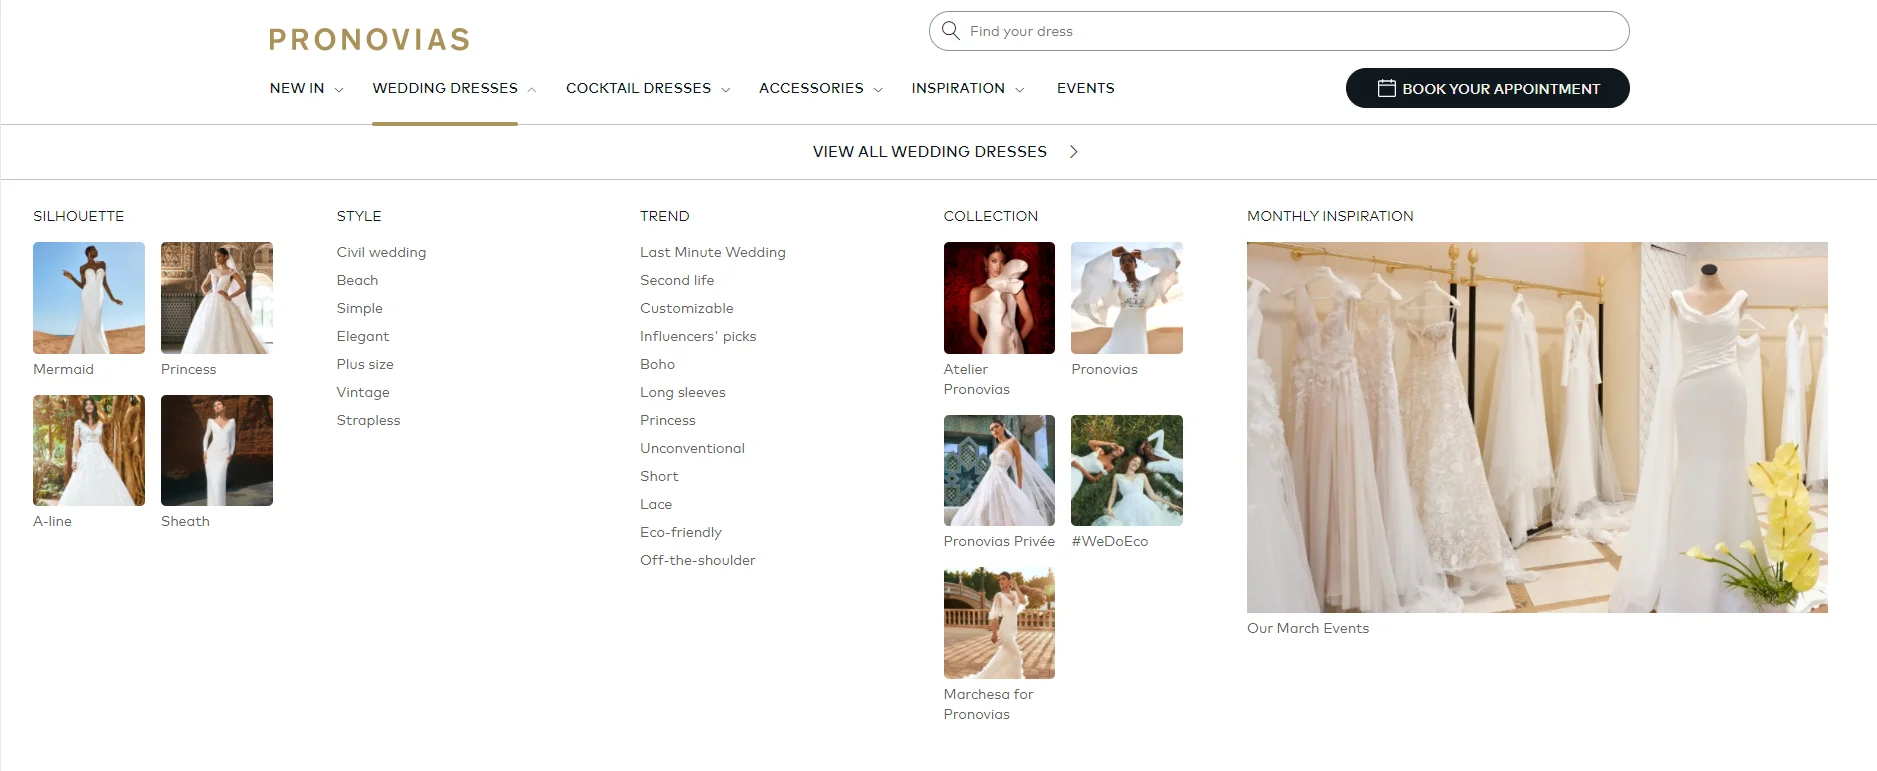Open the Accessories dropdown menu
The height and width of the screenshot is (771, 1877).
tap(820, 88)
